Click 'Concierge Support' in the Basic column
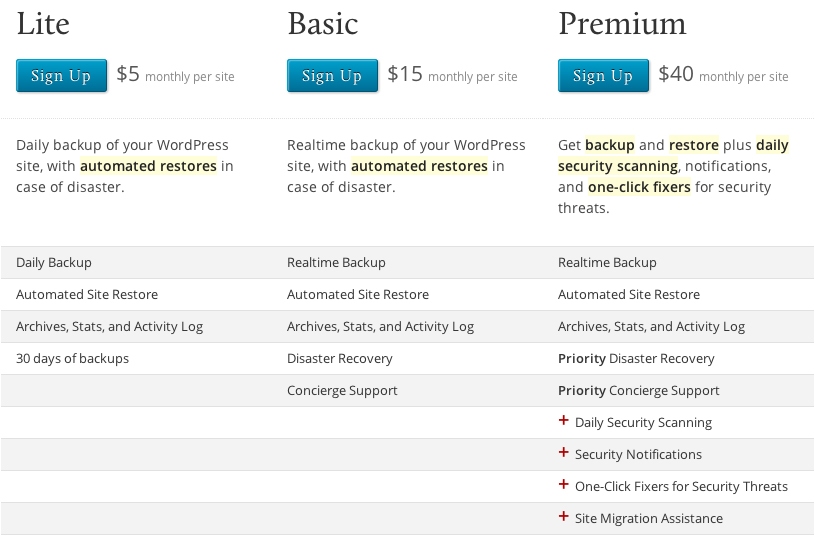 pyautogui.click(x=342, y=390)
